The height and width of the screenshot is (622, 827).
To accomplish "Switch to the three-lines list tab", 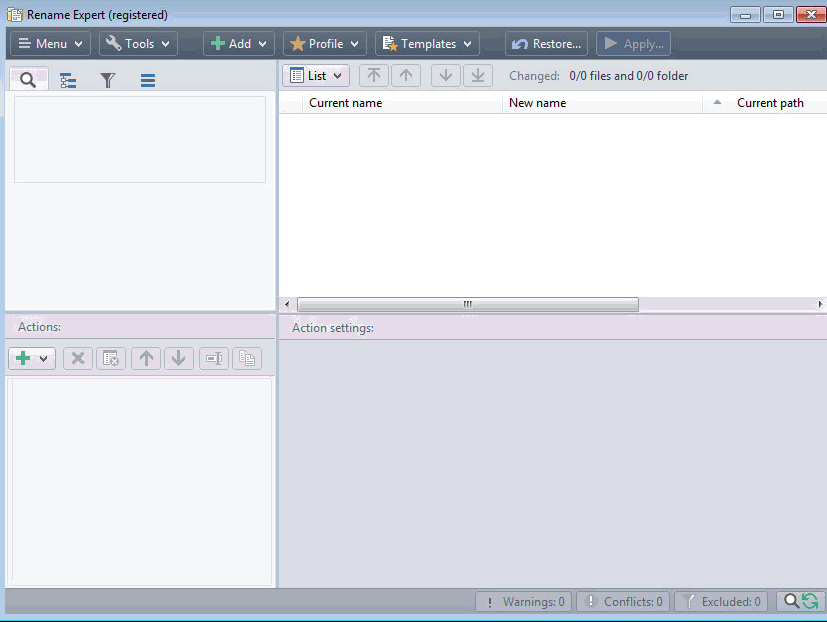I will coord(148,80).
